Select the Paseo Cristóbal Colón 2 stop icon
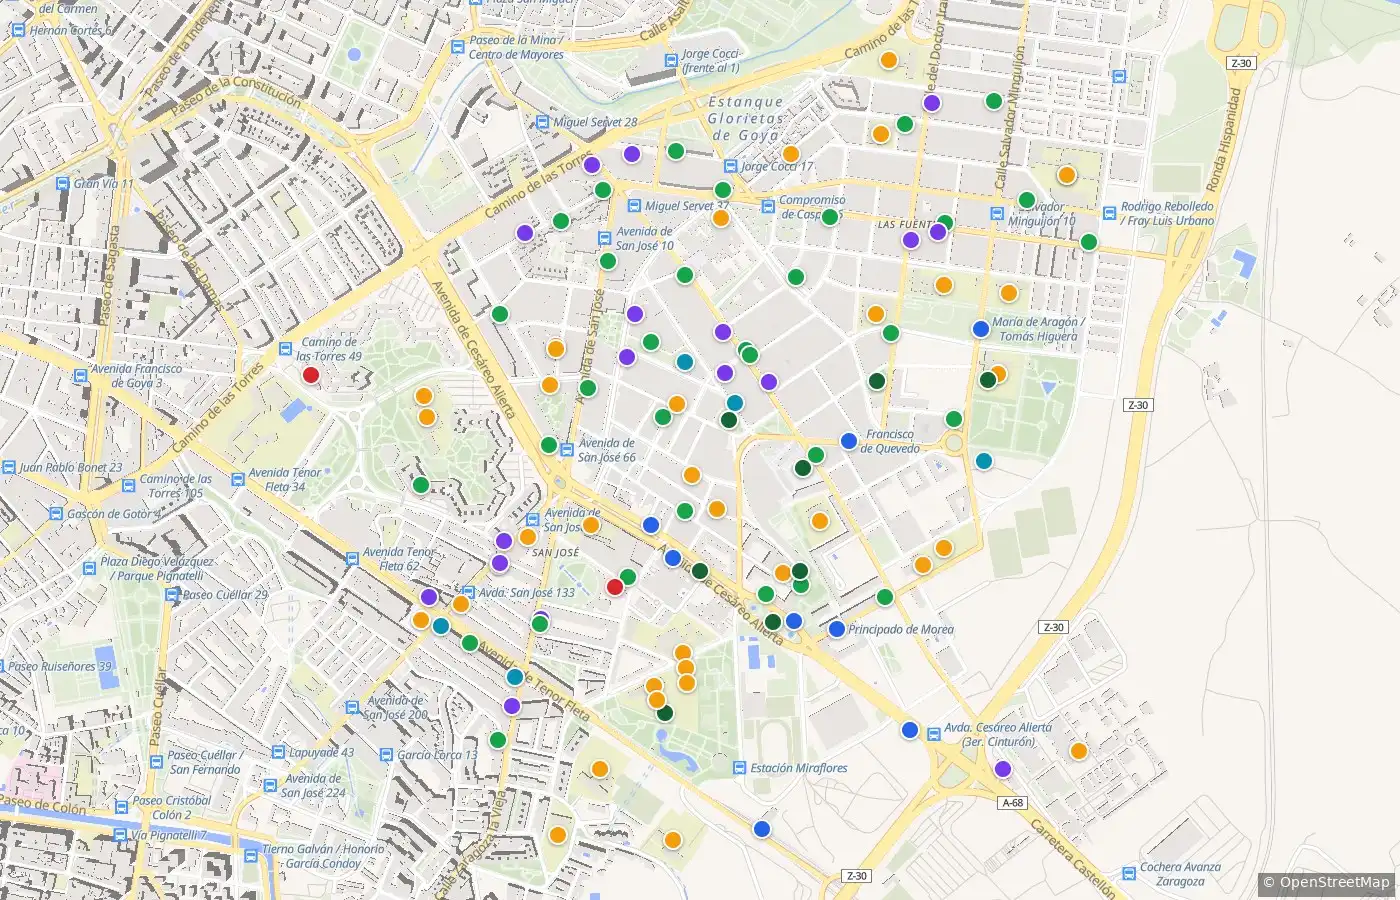 coord(120,807)
